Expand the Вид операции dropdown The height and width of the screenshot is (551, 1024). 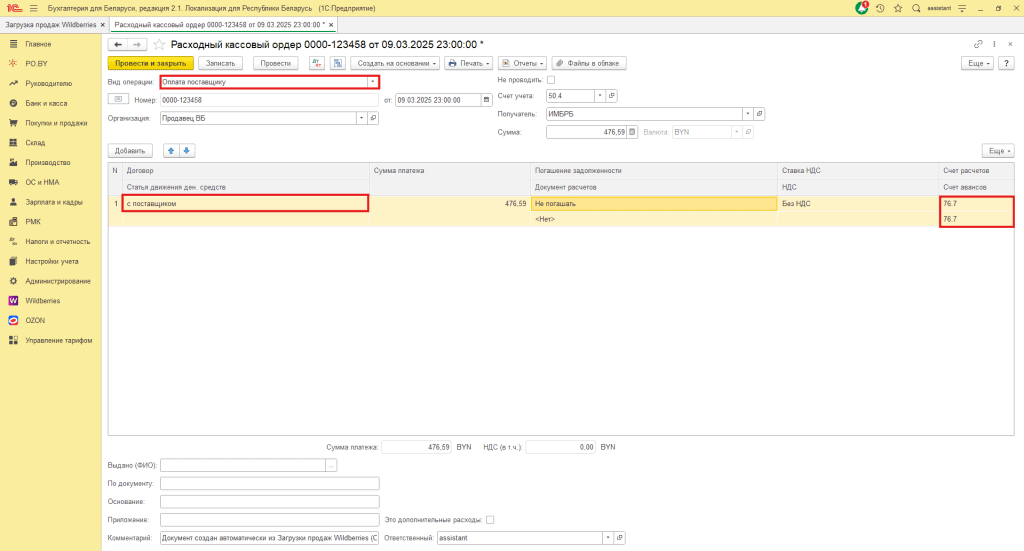point(373,82)
